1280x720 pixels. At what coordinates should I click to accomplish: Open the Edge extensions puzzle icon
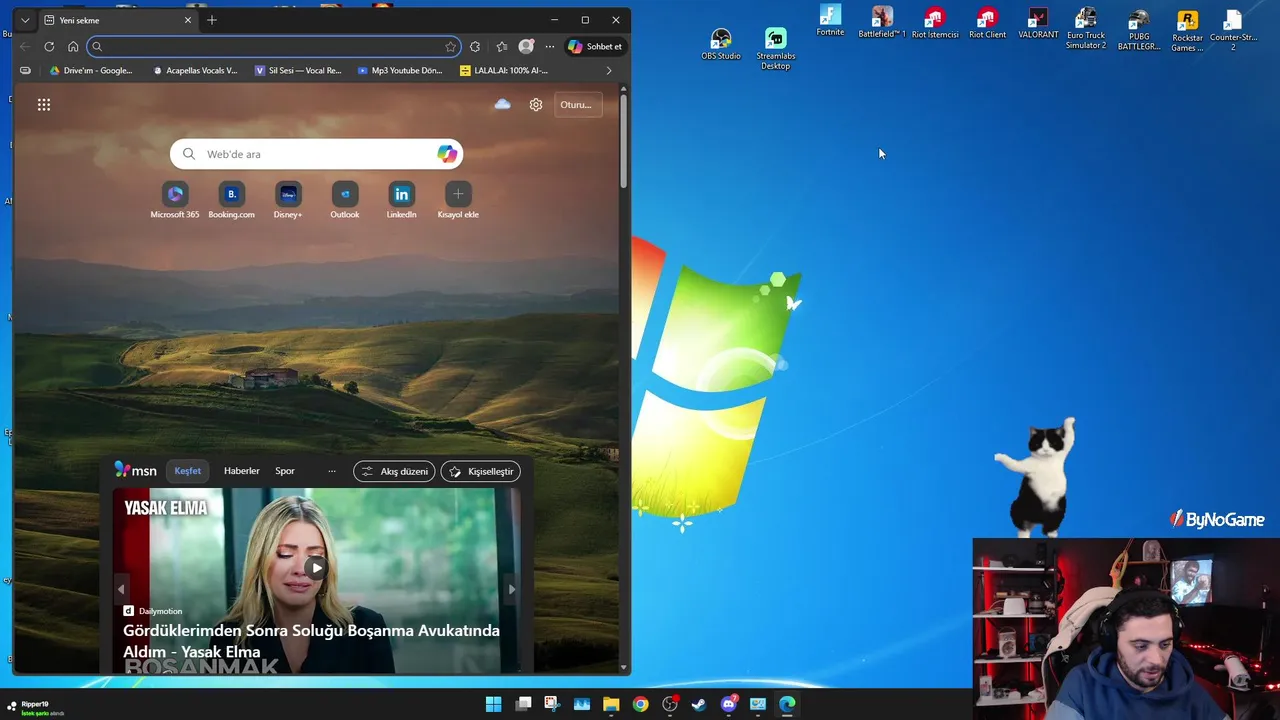point(475,46)
